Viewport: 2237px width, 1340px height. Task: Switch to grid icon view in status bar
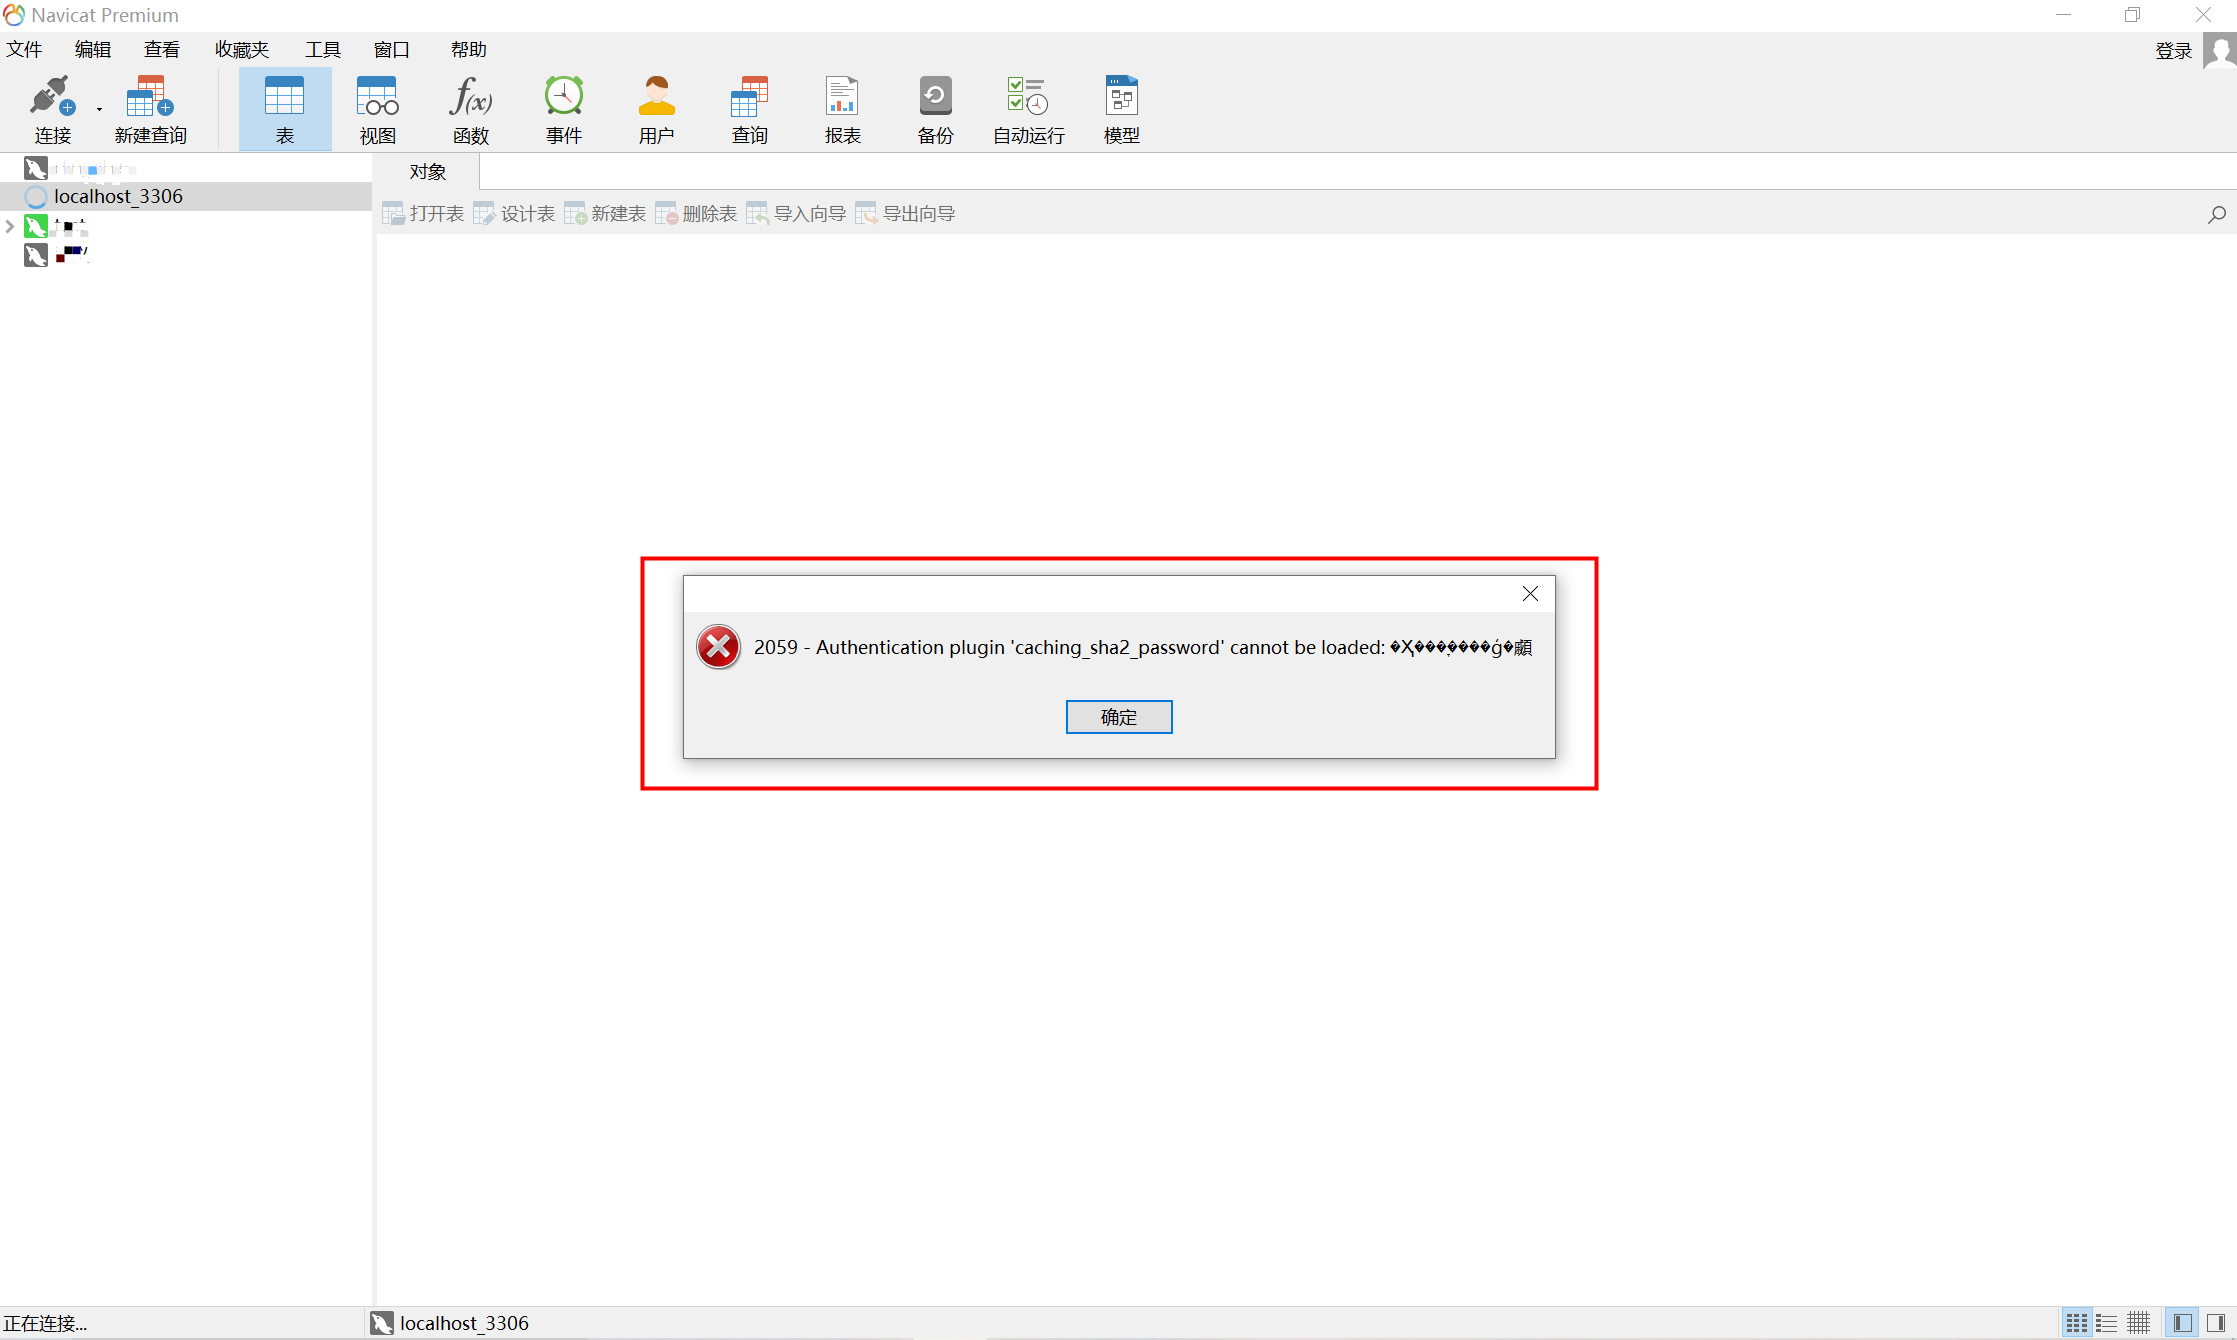point(2076,1323)
